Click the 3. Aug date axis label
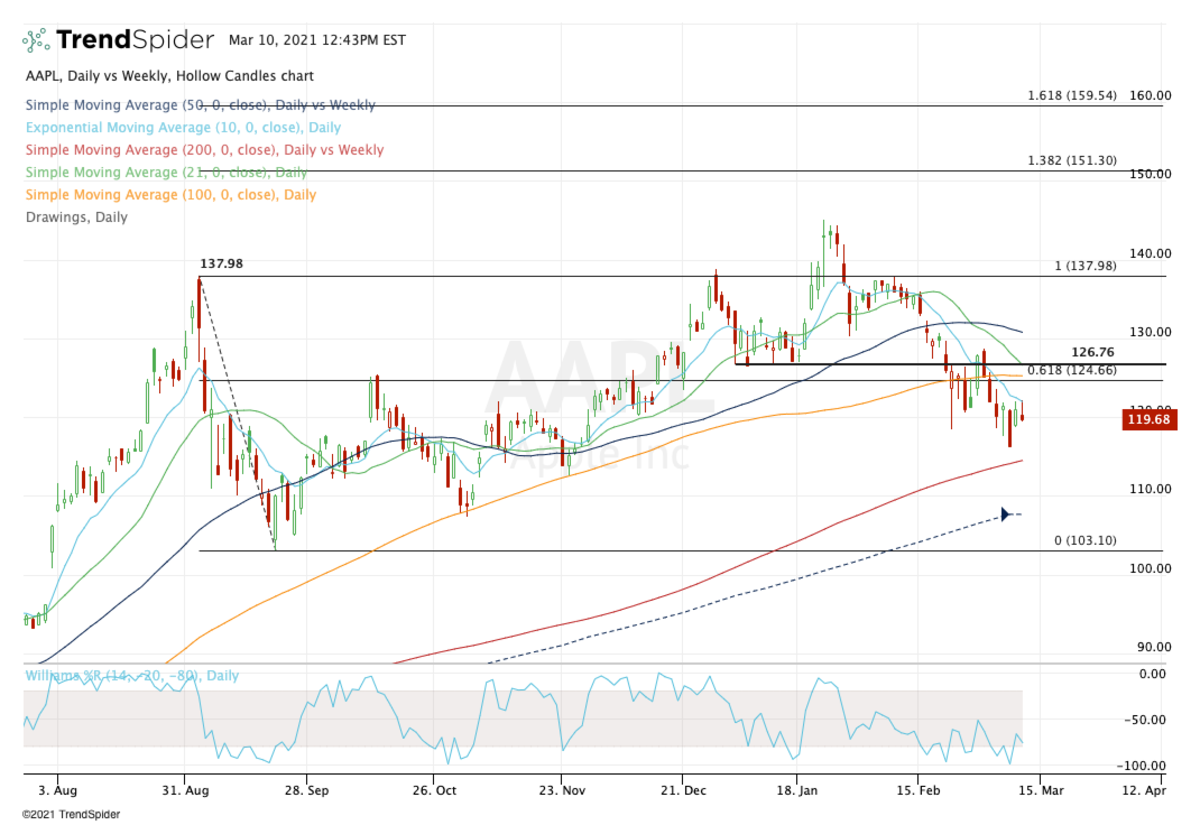1200x825 pixels. 58,788
